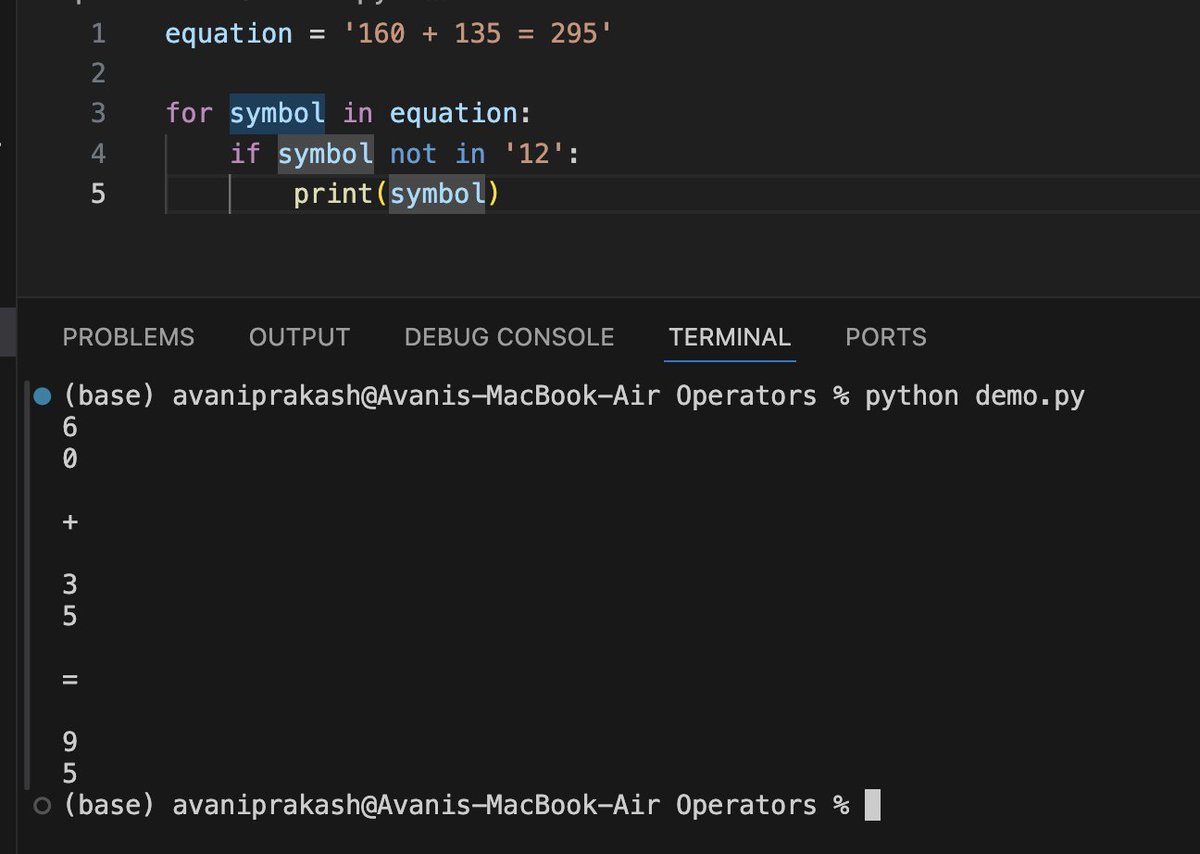This screenshot has width=1200, height=854.
Task: Click the 'print' function call on line 5
Action: click(x=333, y=193)
